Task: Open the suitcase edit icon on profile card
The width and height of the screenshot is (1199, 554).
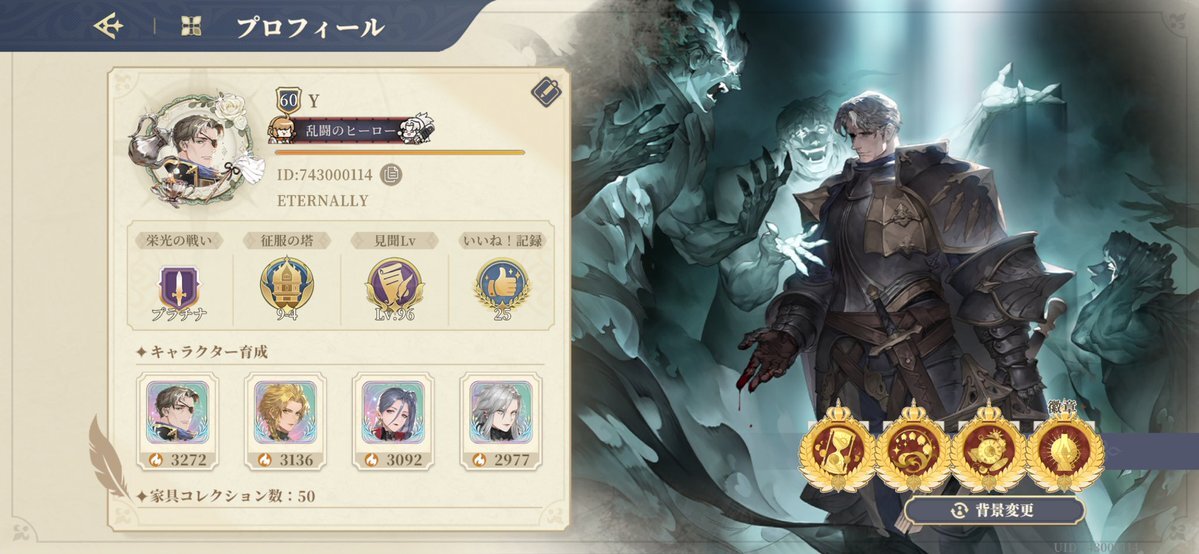Action: pos(546,92)
